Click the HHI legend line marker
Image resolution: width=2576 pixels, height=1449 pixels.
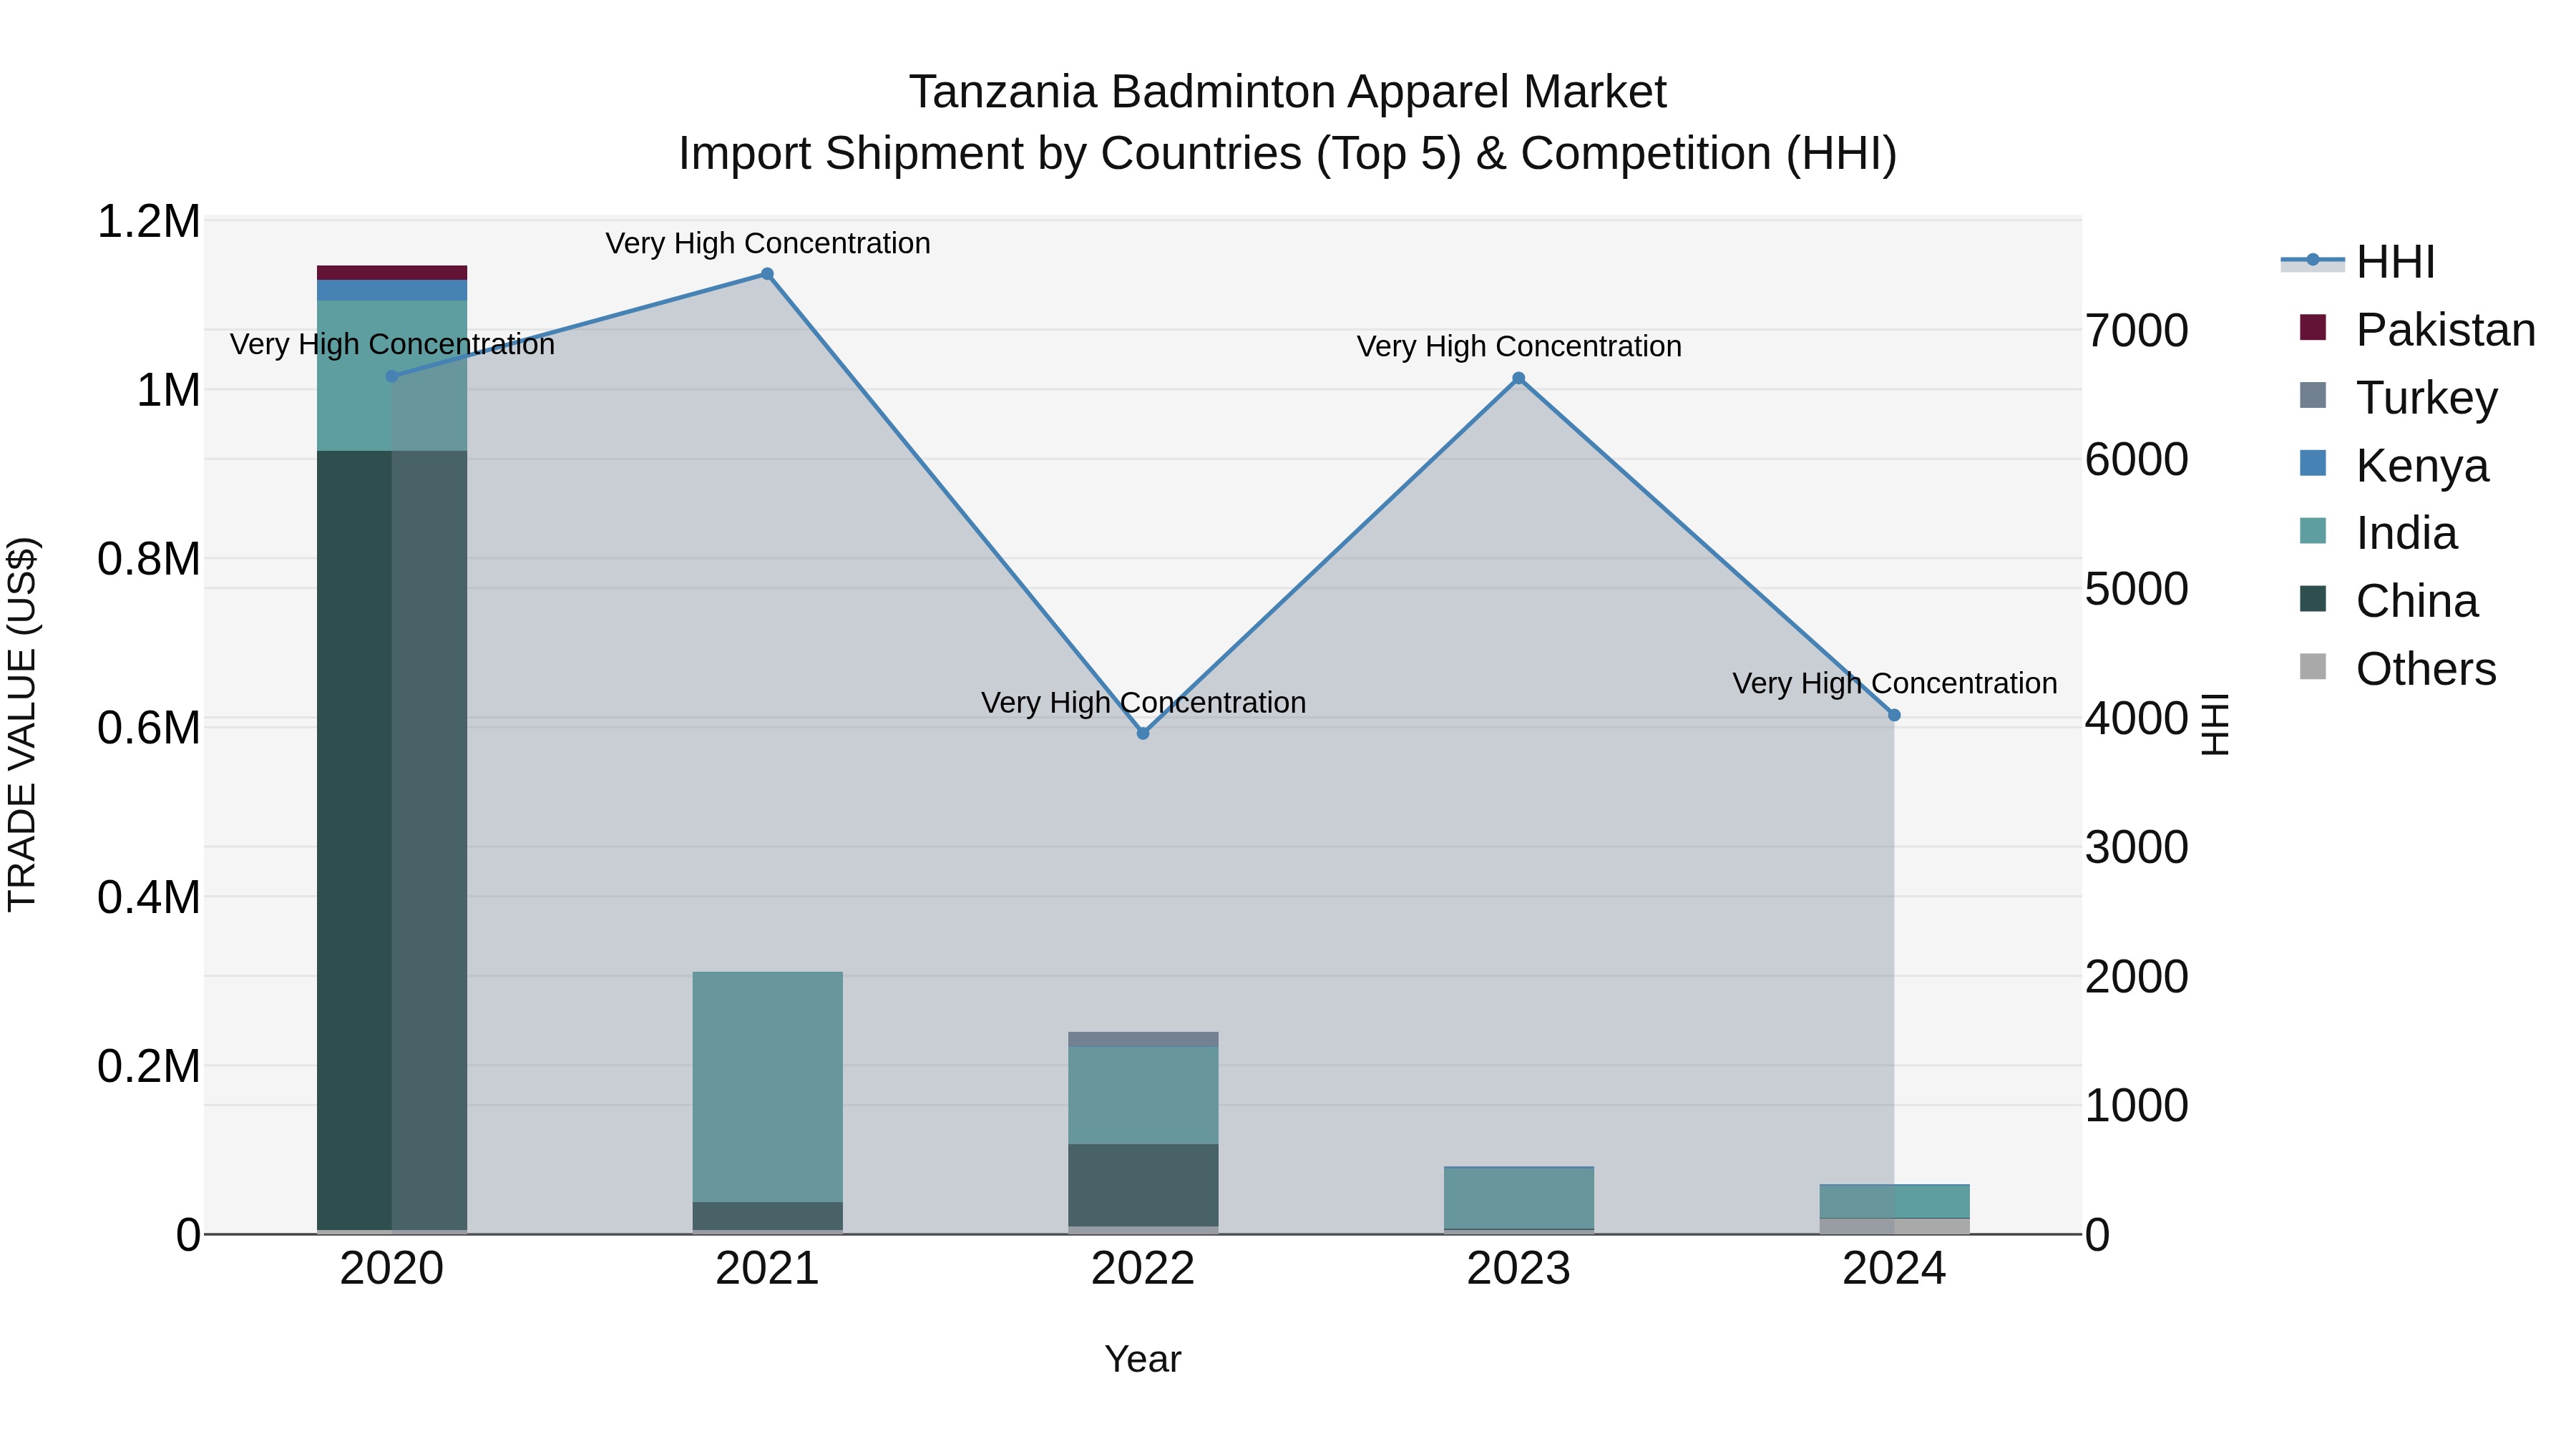[x=2312, y=261]
